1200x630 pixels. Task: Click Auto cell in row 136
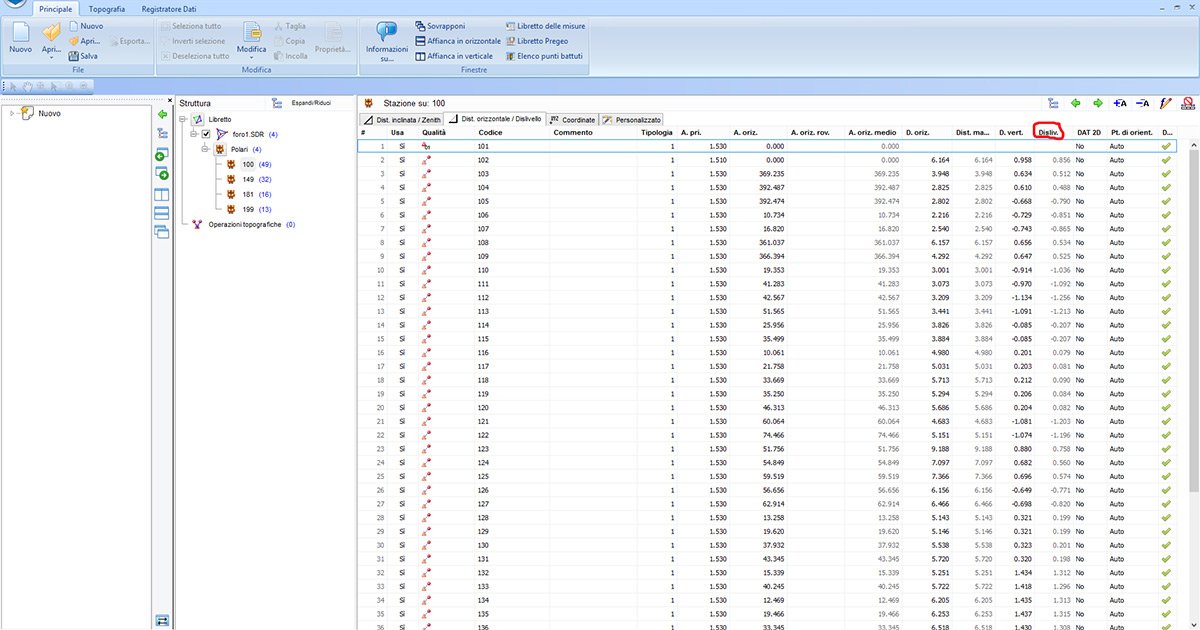point(1116,628)
